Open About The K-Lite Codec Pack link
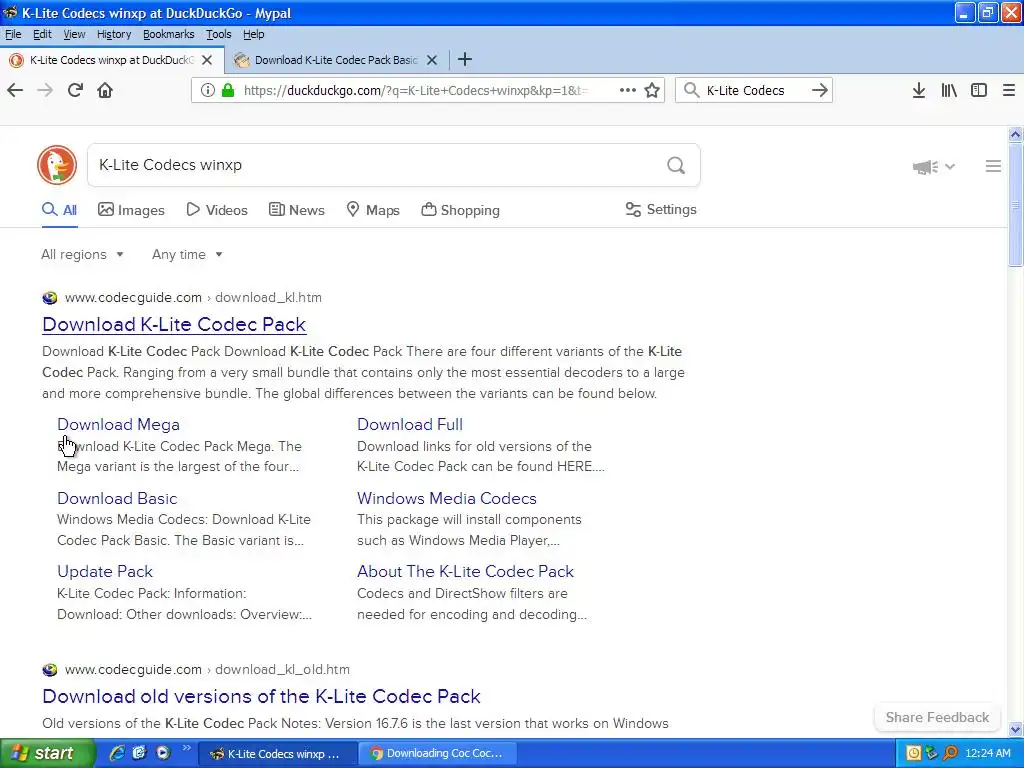1024x768 pixels. pyautogui.click(x=465, y=571)
